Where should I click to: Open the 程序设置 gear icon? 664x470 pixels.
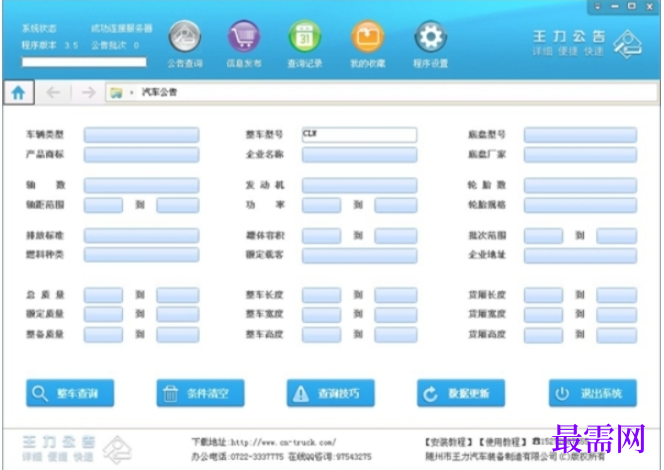pos(430,37)
